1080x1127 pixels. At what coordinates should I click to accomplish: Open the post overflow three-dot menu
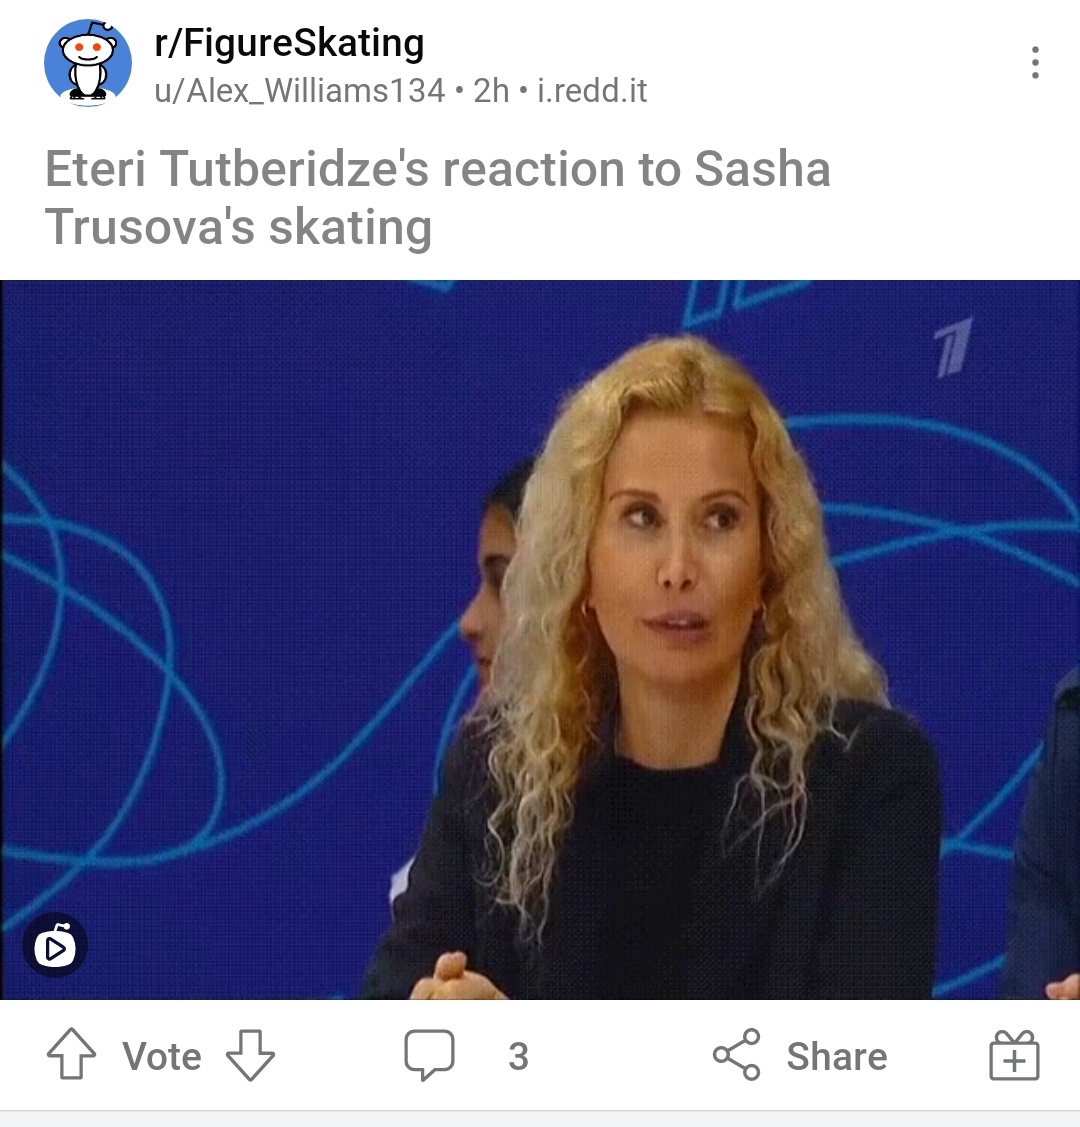click(x=1035, y=63)
